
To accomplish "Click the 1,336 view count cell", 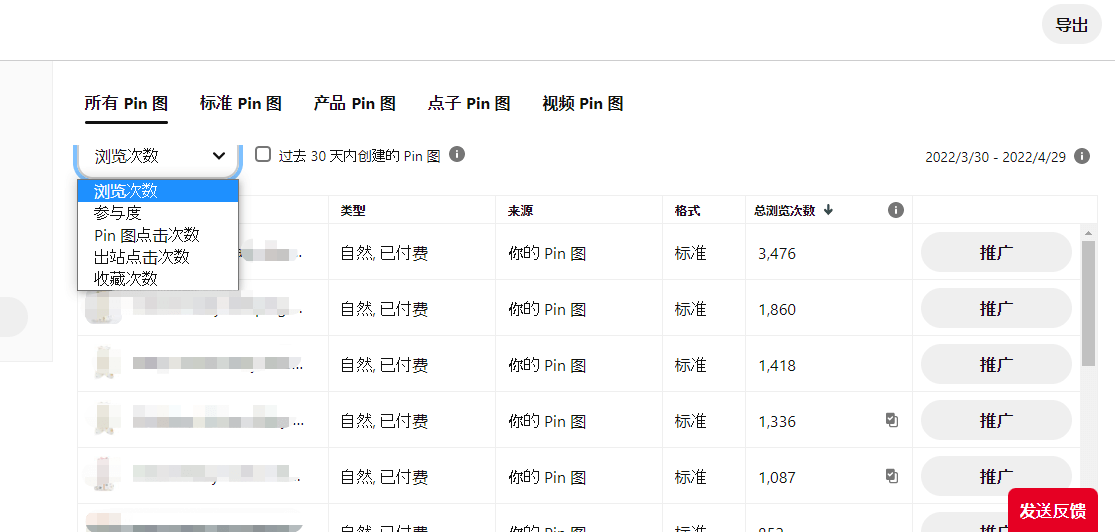I will (777, 422).
